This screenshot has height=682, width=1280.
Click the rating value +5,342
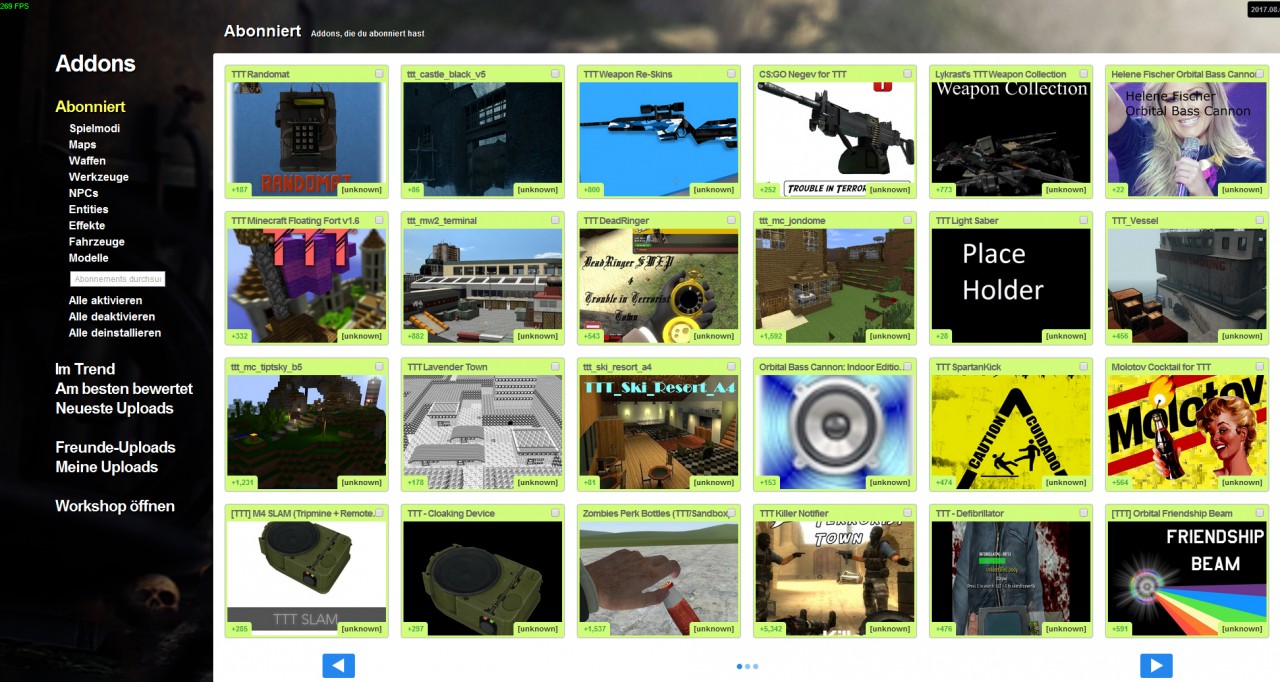(772, 629)
